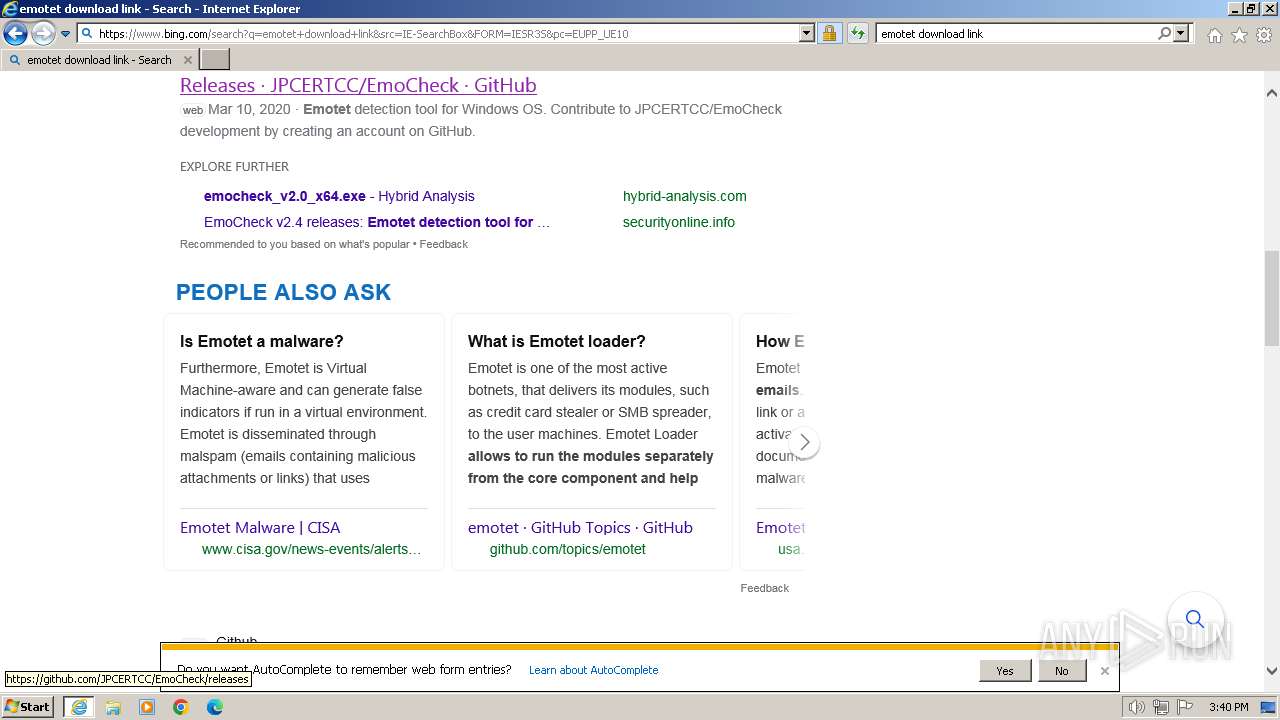This screenshot has width=1280, height=720.
Task: Click the 3:40 PM system clock
Action: point(1228,707)
